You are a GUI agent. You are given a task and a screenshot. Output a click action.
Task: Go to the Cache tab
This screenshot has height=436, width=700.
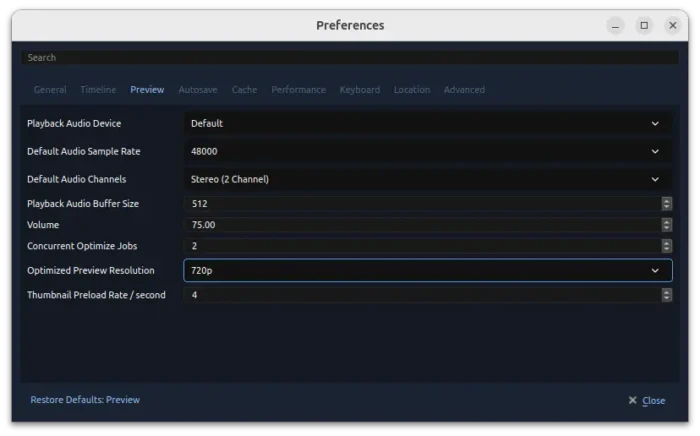click(x=244, y=90)
